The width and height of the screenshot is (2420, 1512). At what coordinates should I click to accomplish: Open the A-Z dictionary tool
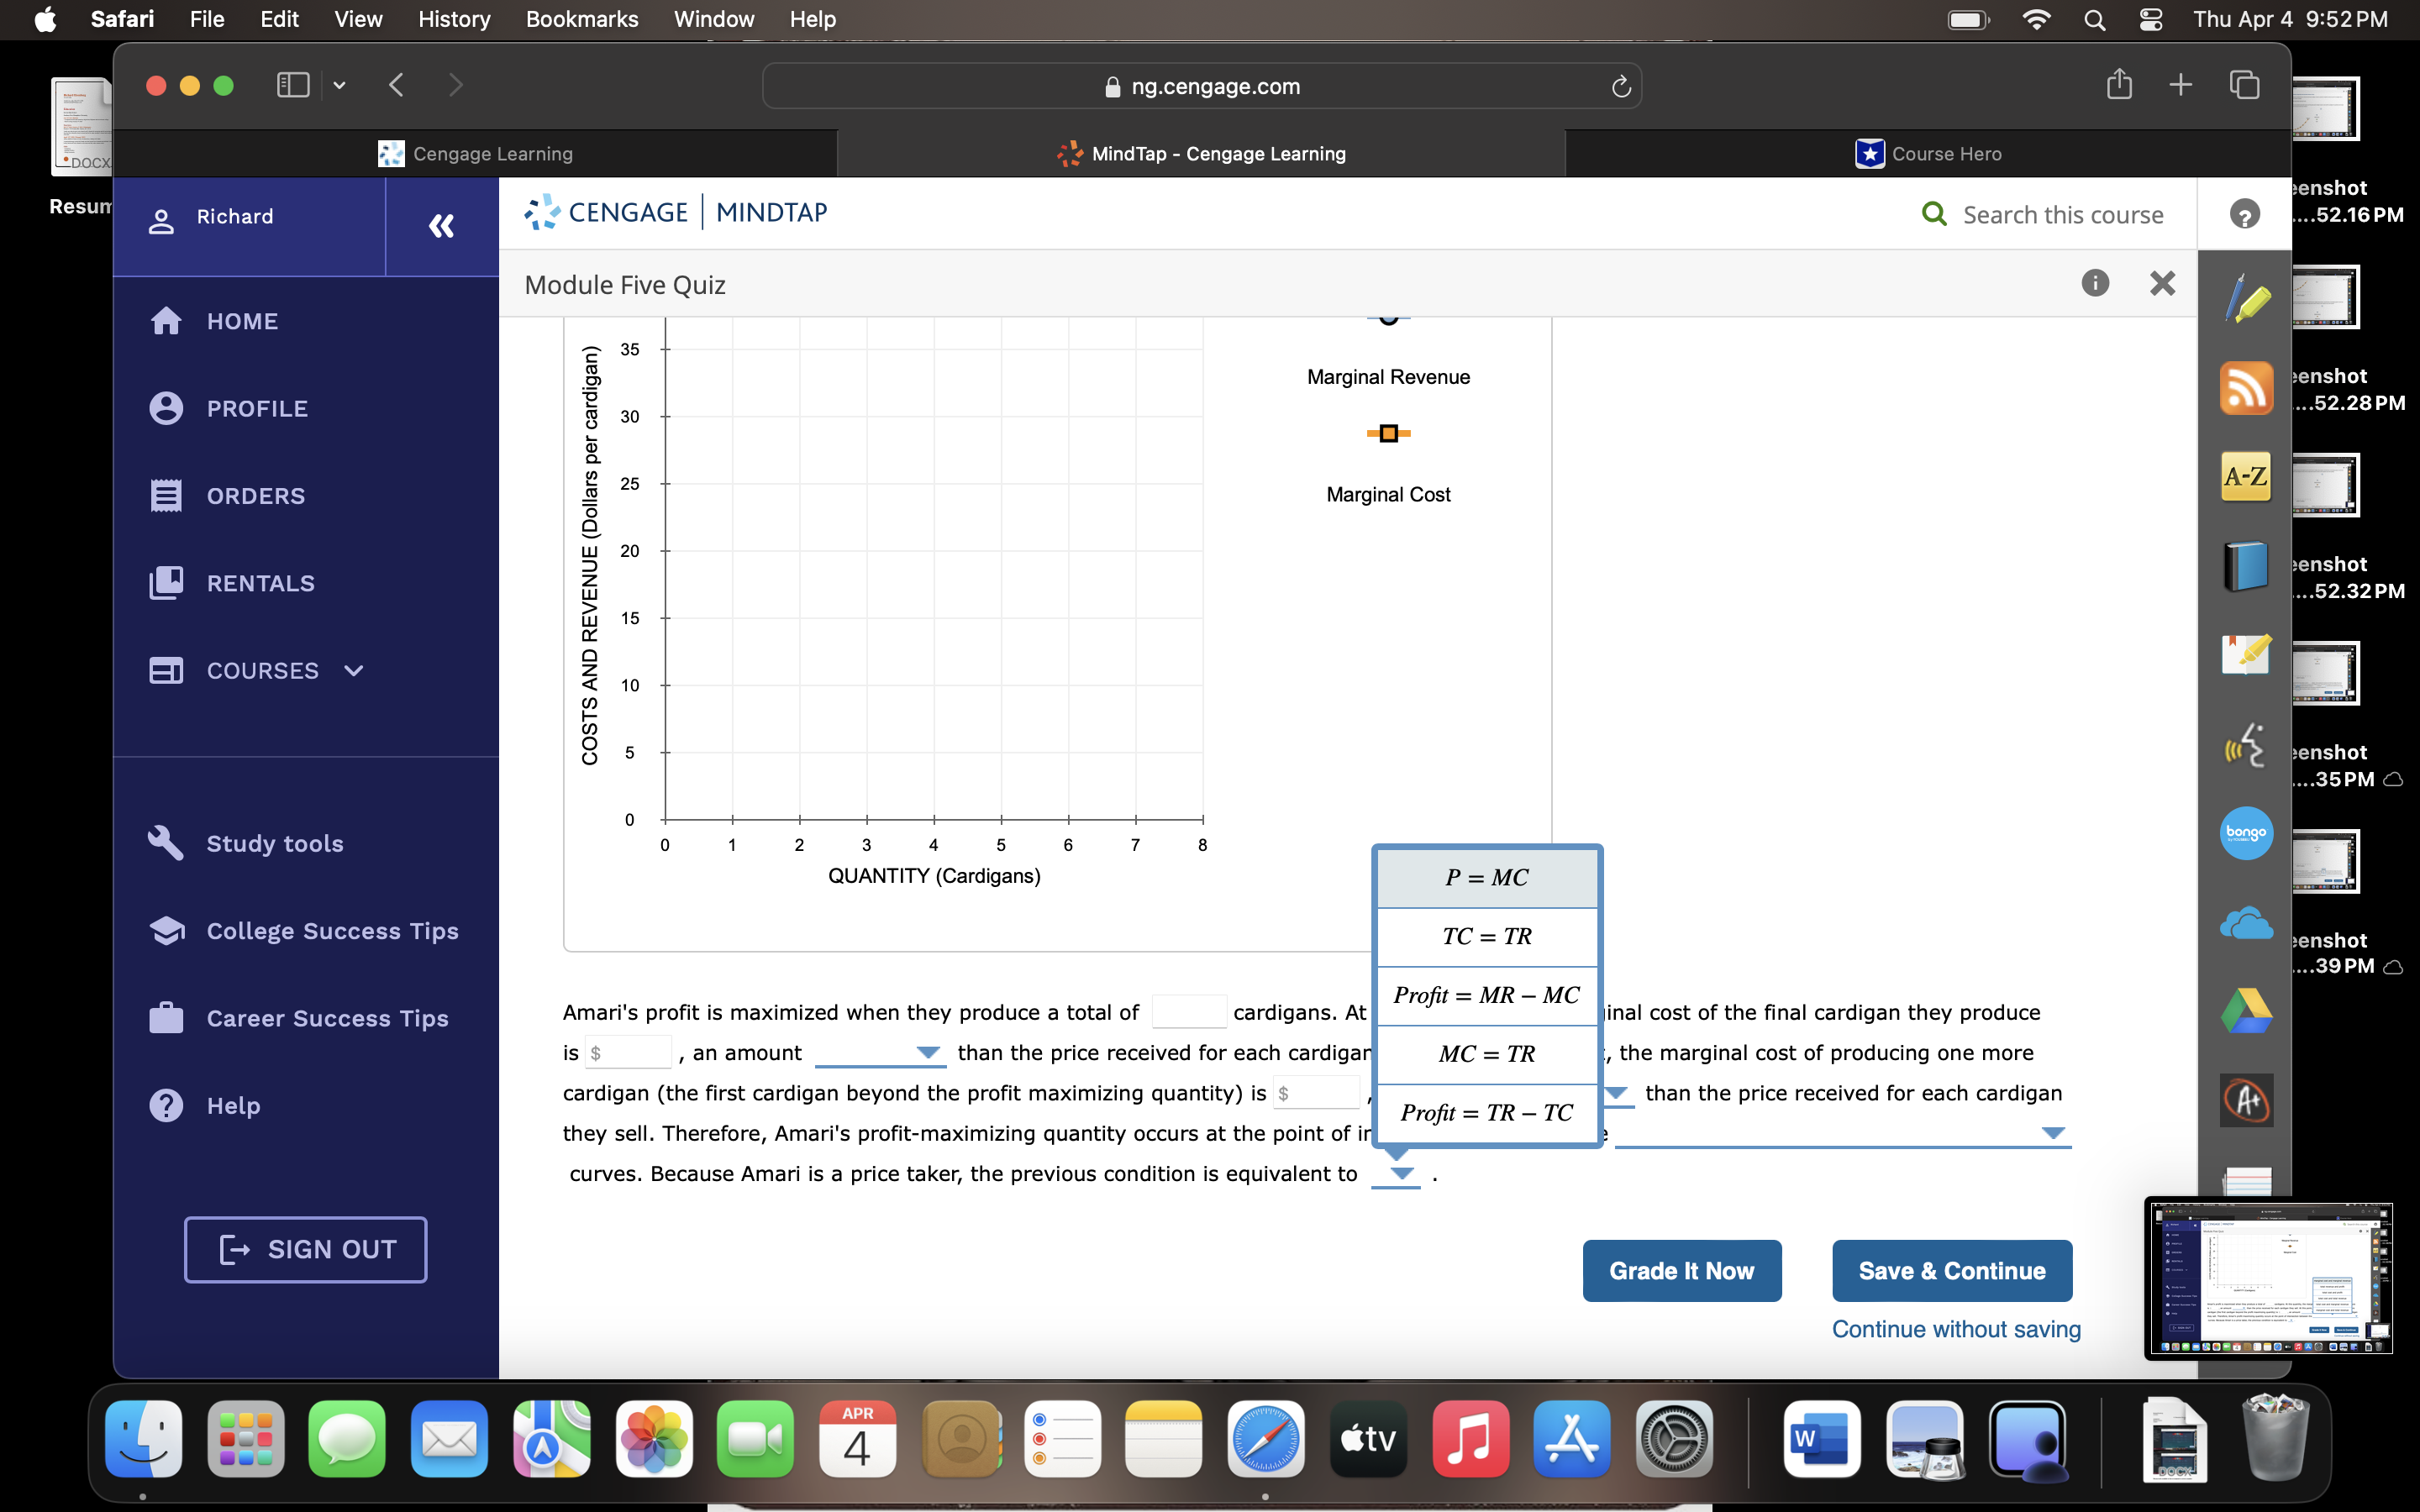[2246, 477]
